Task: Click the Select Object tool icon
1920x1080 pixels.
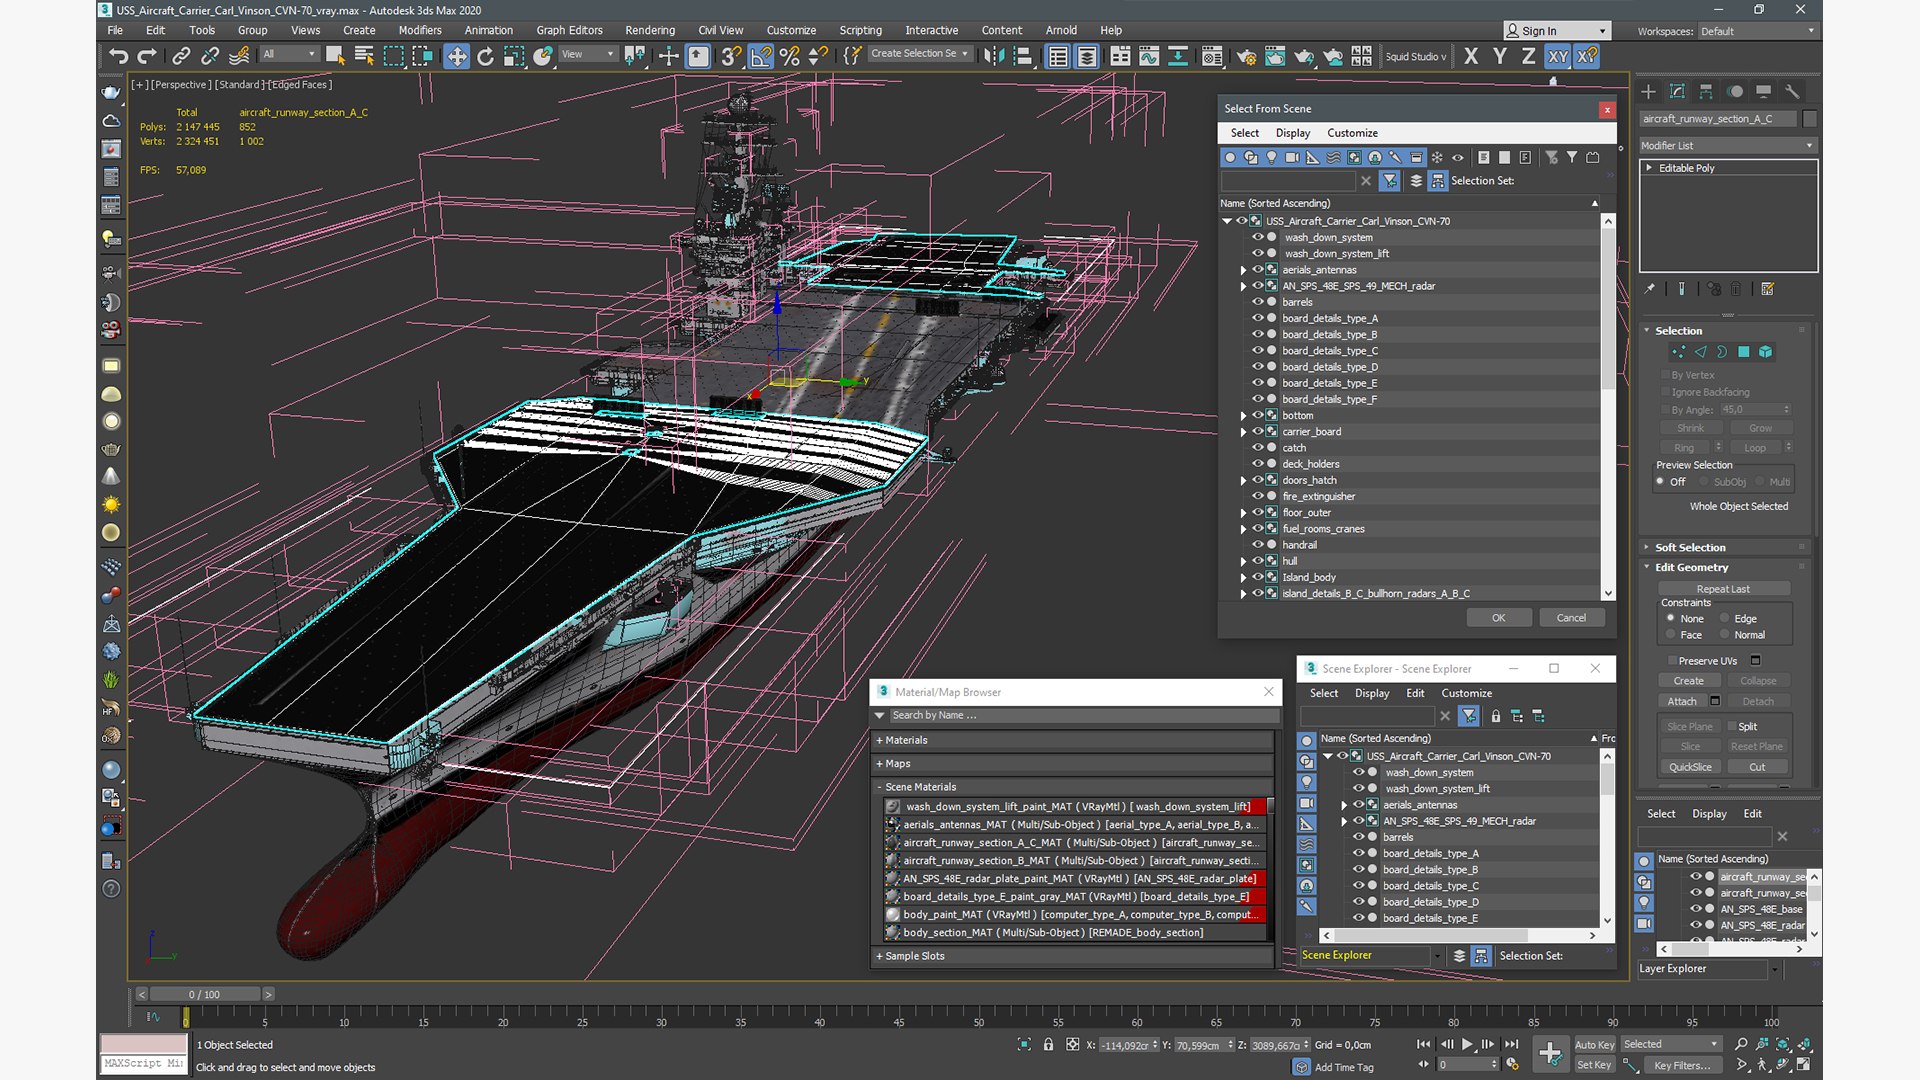Action: pyautogui.click(x=335, y=57)
